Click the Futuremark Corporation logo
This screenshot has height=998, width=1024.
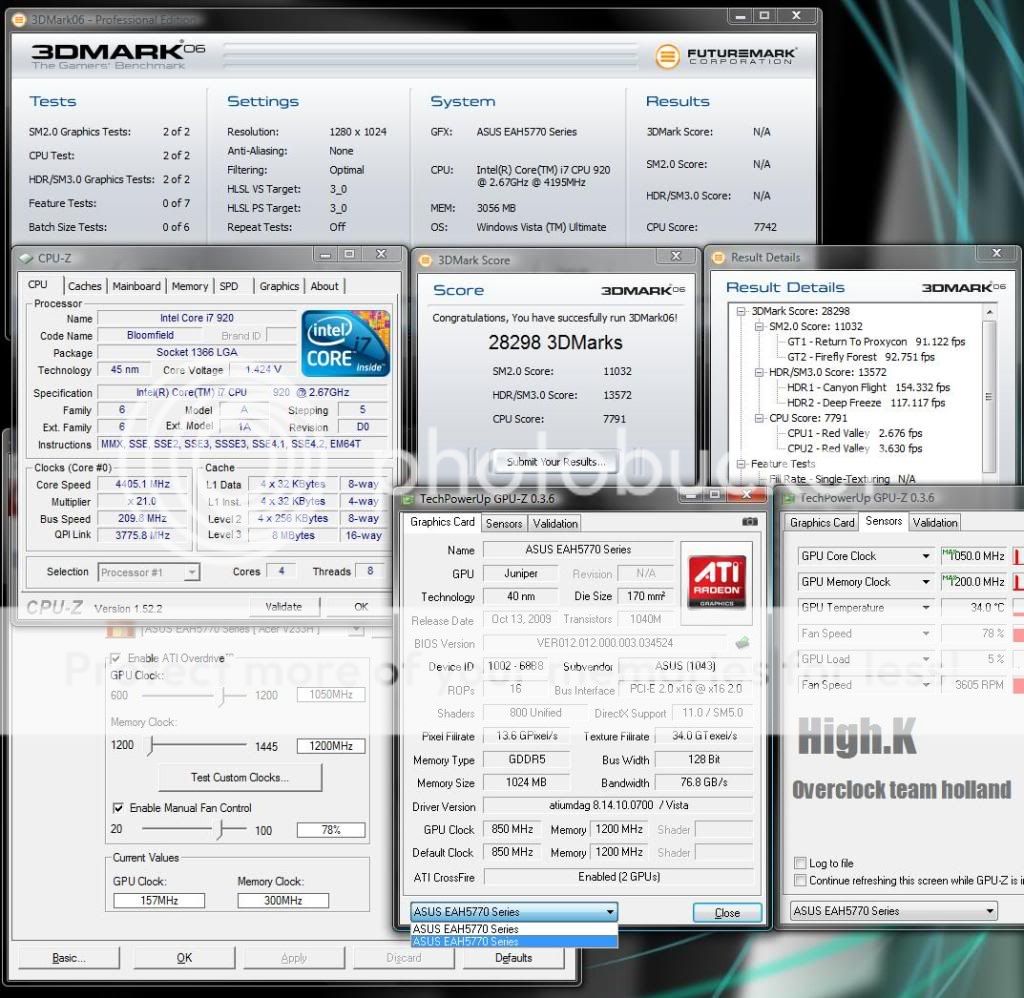[726, 56]
